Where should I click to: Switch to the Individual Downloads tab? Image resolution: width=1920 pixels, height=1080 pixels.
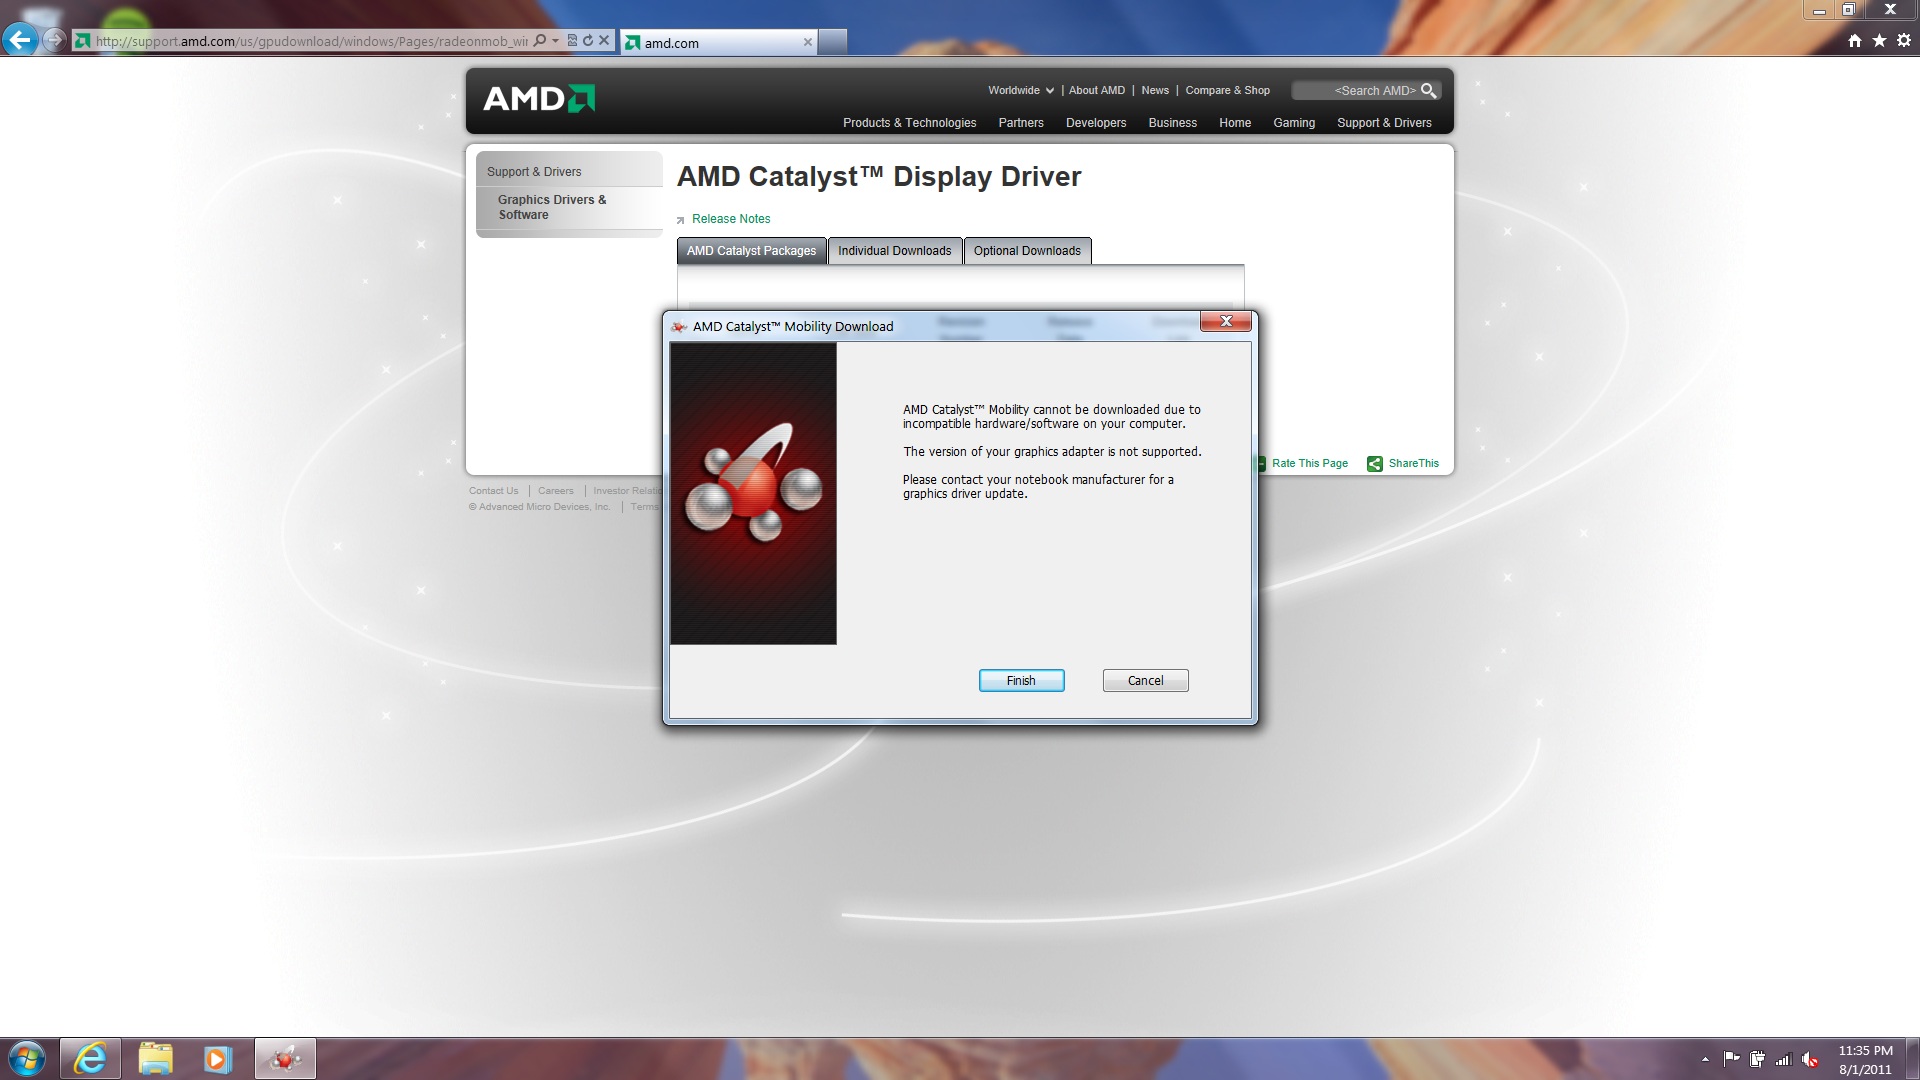894,251
